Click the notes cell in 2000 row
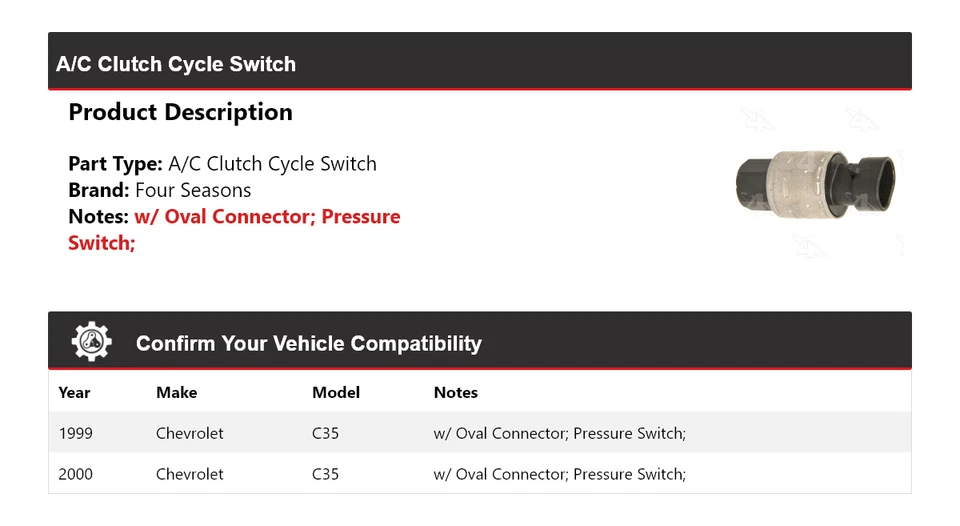The width and height of the screenshot is (960, 526). 559,474
